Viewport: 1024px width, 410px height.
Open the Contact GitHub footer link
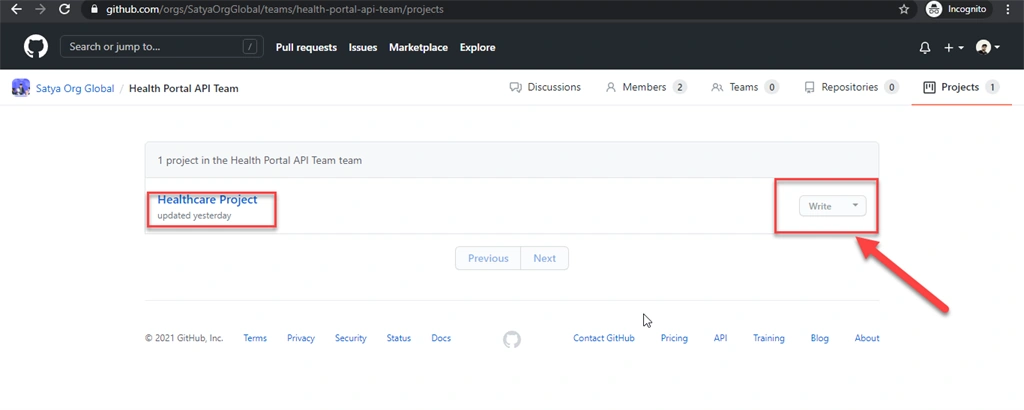(x=604, y=338)
